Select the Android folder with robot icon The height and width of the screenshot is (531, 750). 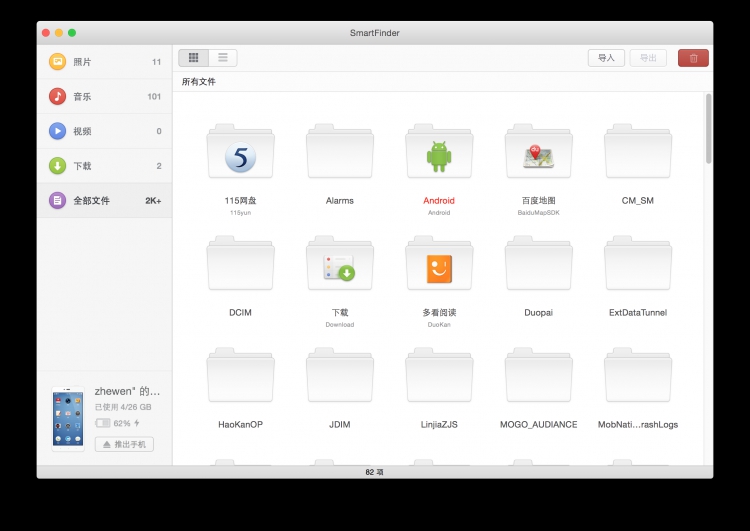point(439,151)
